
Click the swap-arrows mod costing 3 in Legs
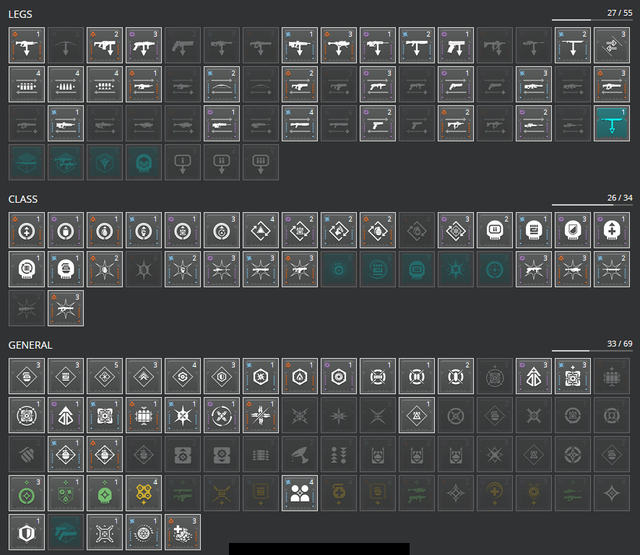[x=611, y=45]
